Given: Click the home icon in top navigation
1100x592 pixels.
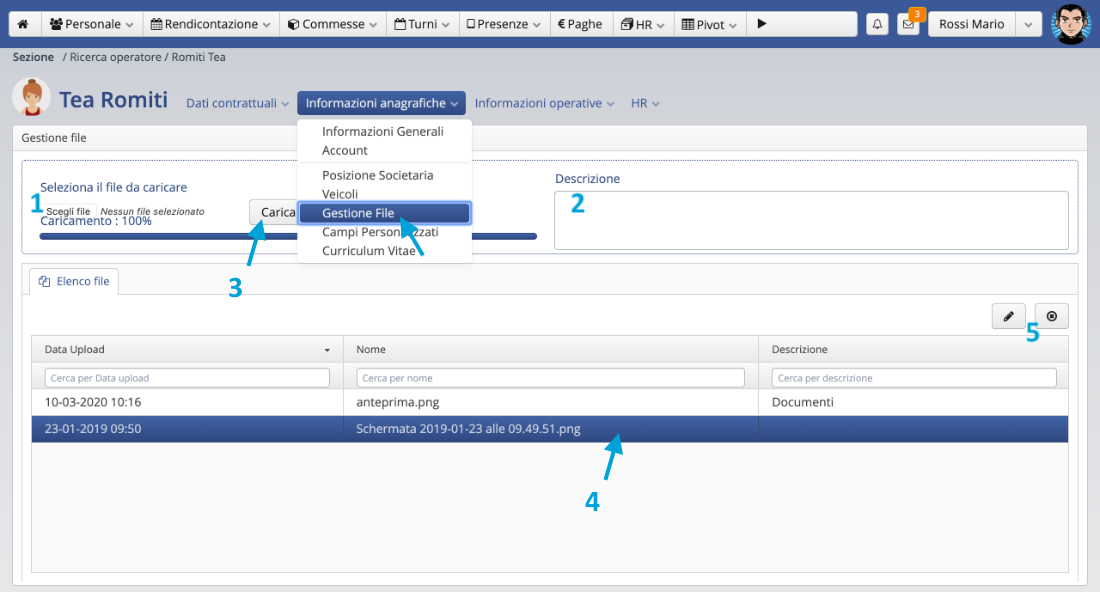Looking at the screenshot, I should tap(23, 24).
